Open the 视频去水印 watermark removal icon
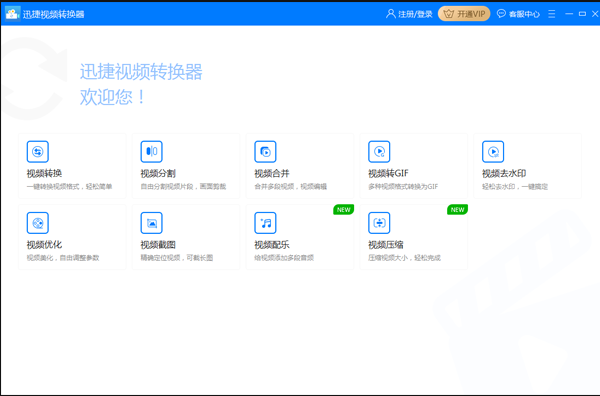 point(493,152)
